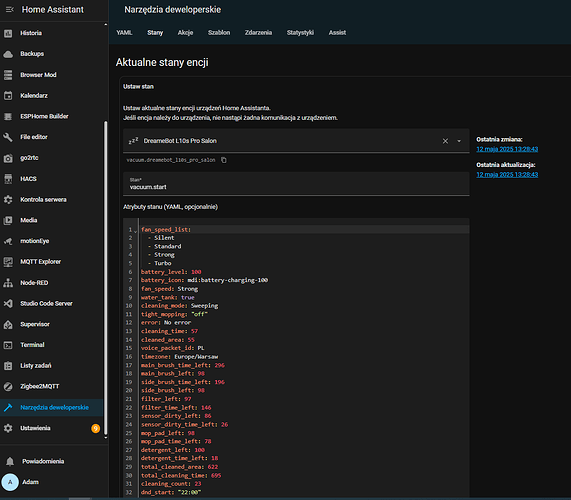This screenshot has height=500, width=571.
Task: Click the Adam user avatar
Action: coord(10,482)
